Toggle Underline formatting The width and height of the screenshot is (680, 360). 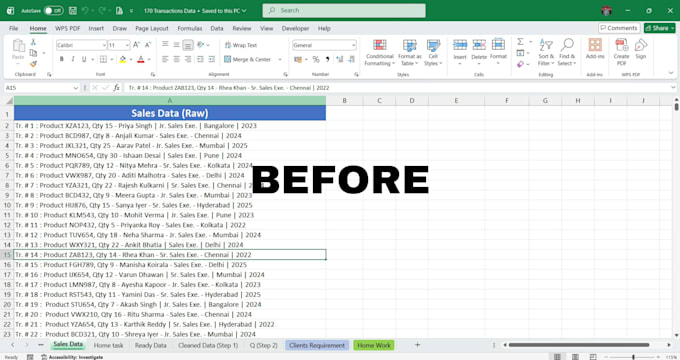click(84, 59)
